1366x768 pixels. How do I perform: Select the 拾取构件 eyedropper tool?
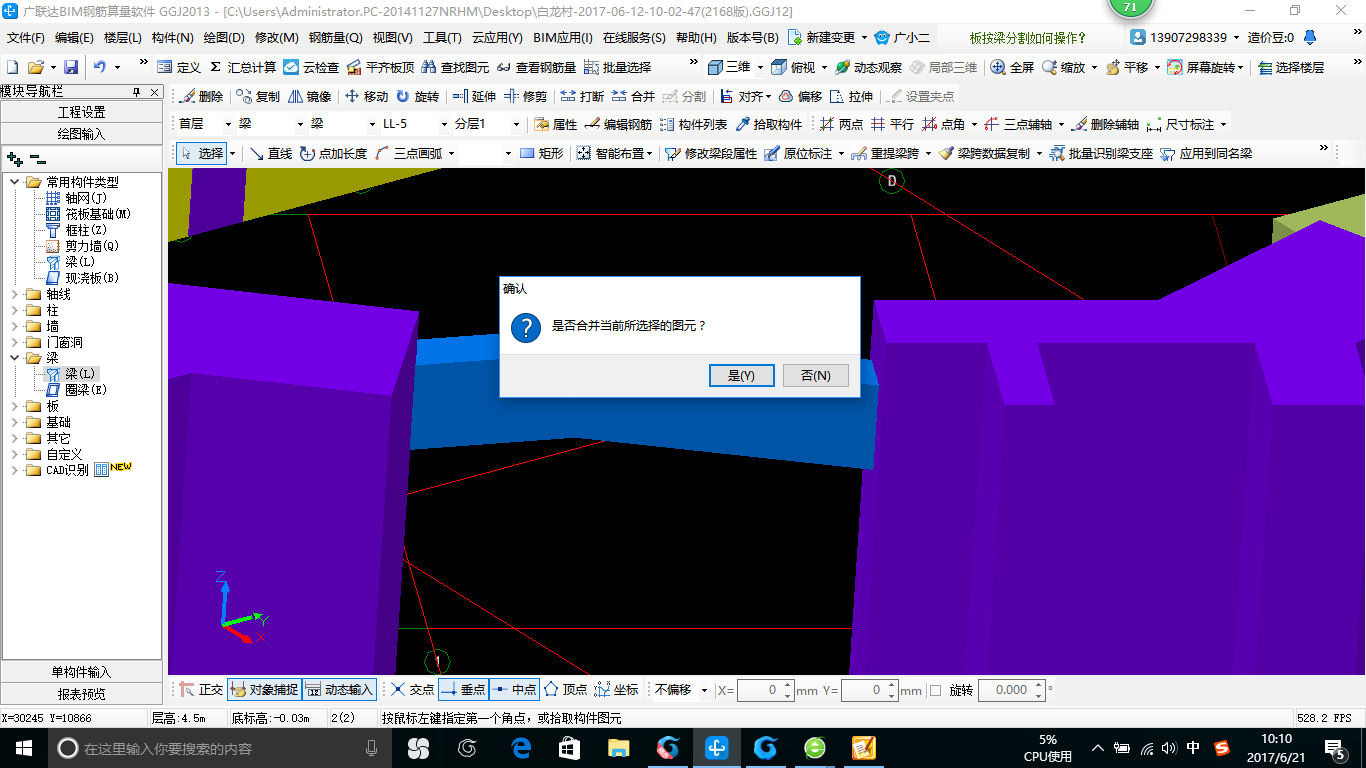point(768,125)
